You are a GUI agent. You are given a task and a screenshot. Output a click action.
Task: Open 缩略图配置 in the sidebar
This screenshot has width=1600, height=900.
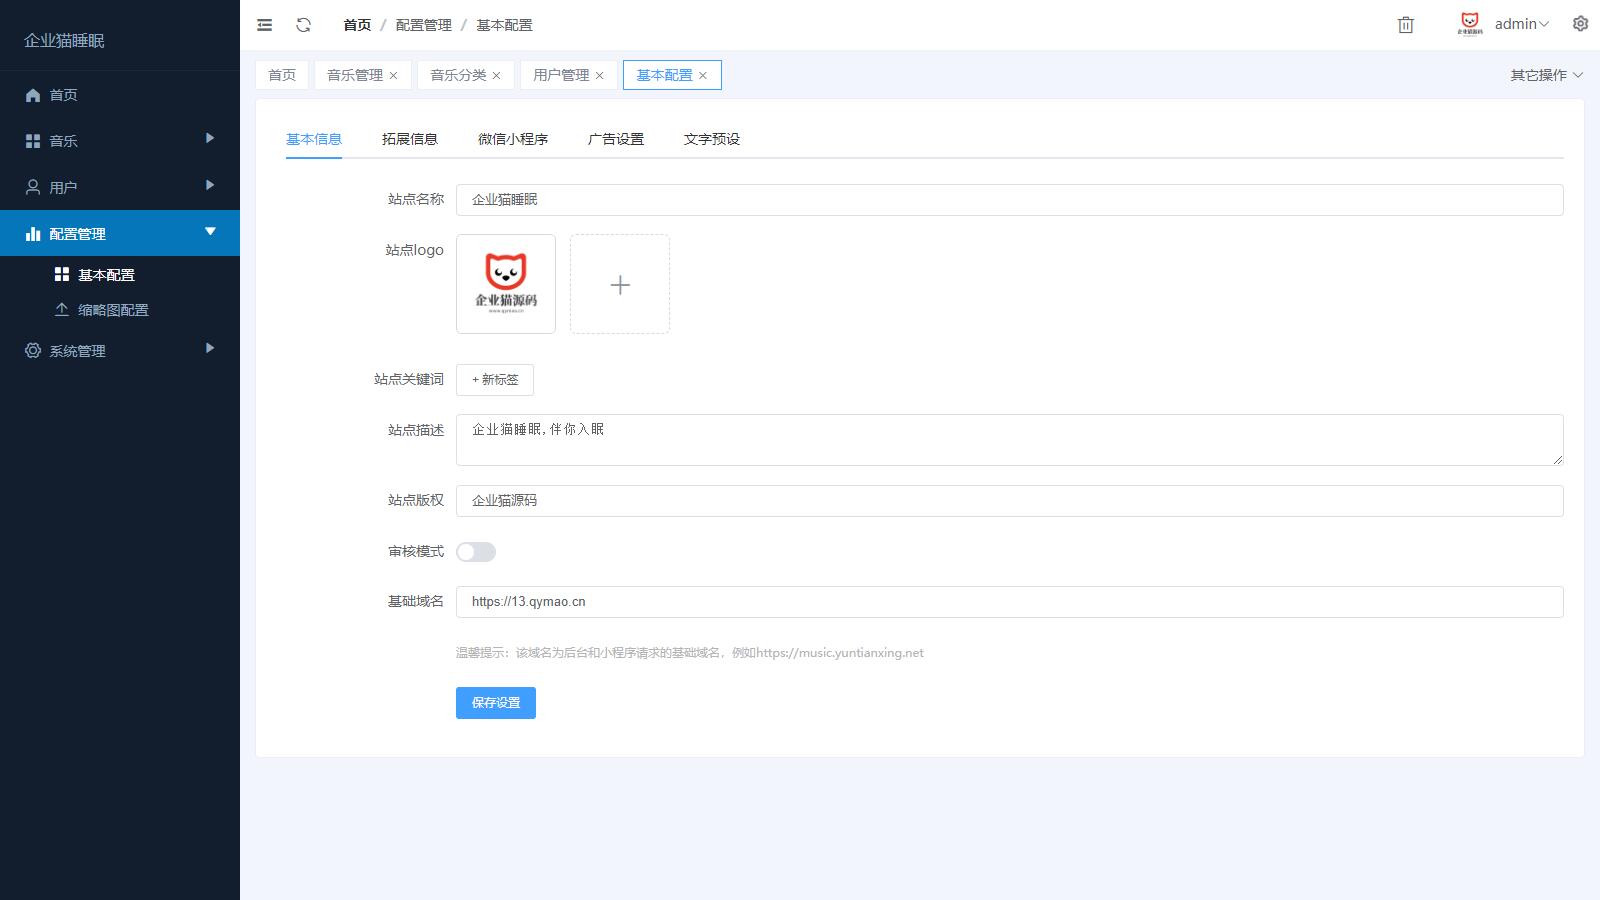[113, 310]
